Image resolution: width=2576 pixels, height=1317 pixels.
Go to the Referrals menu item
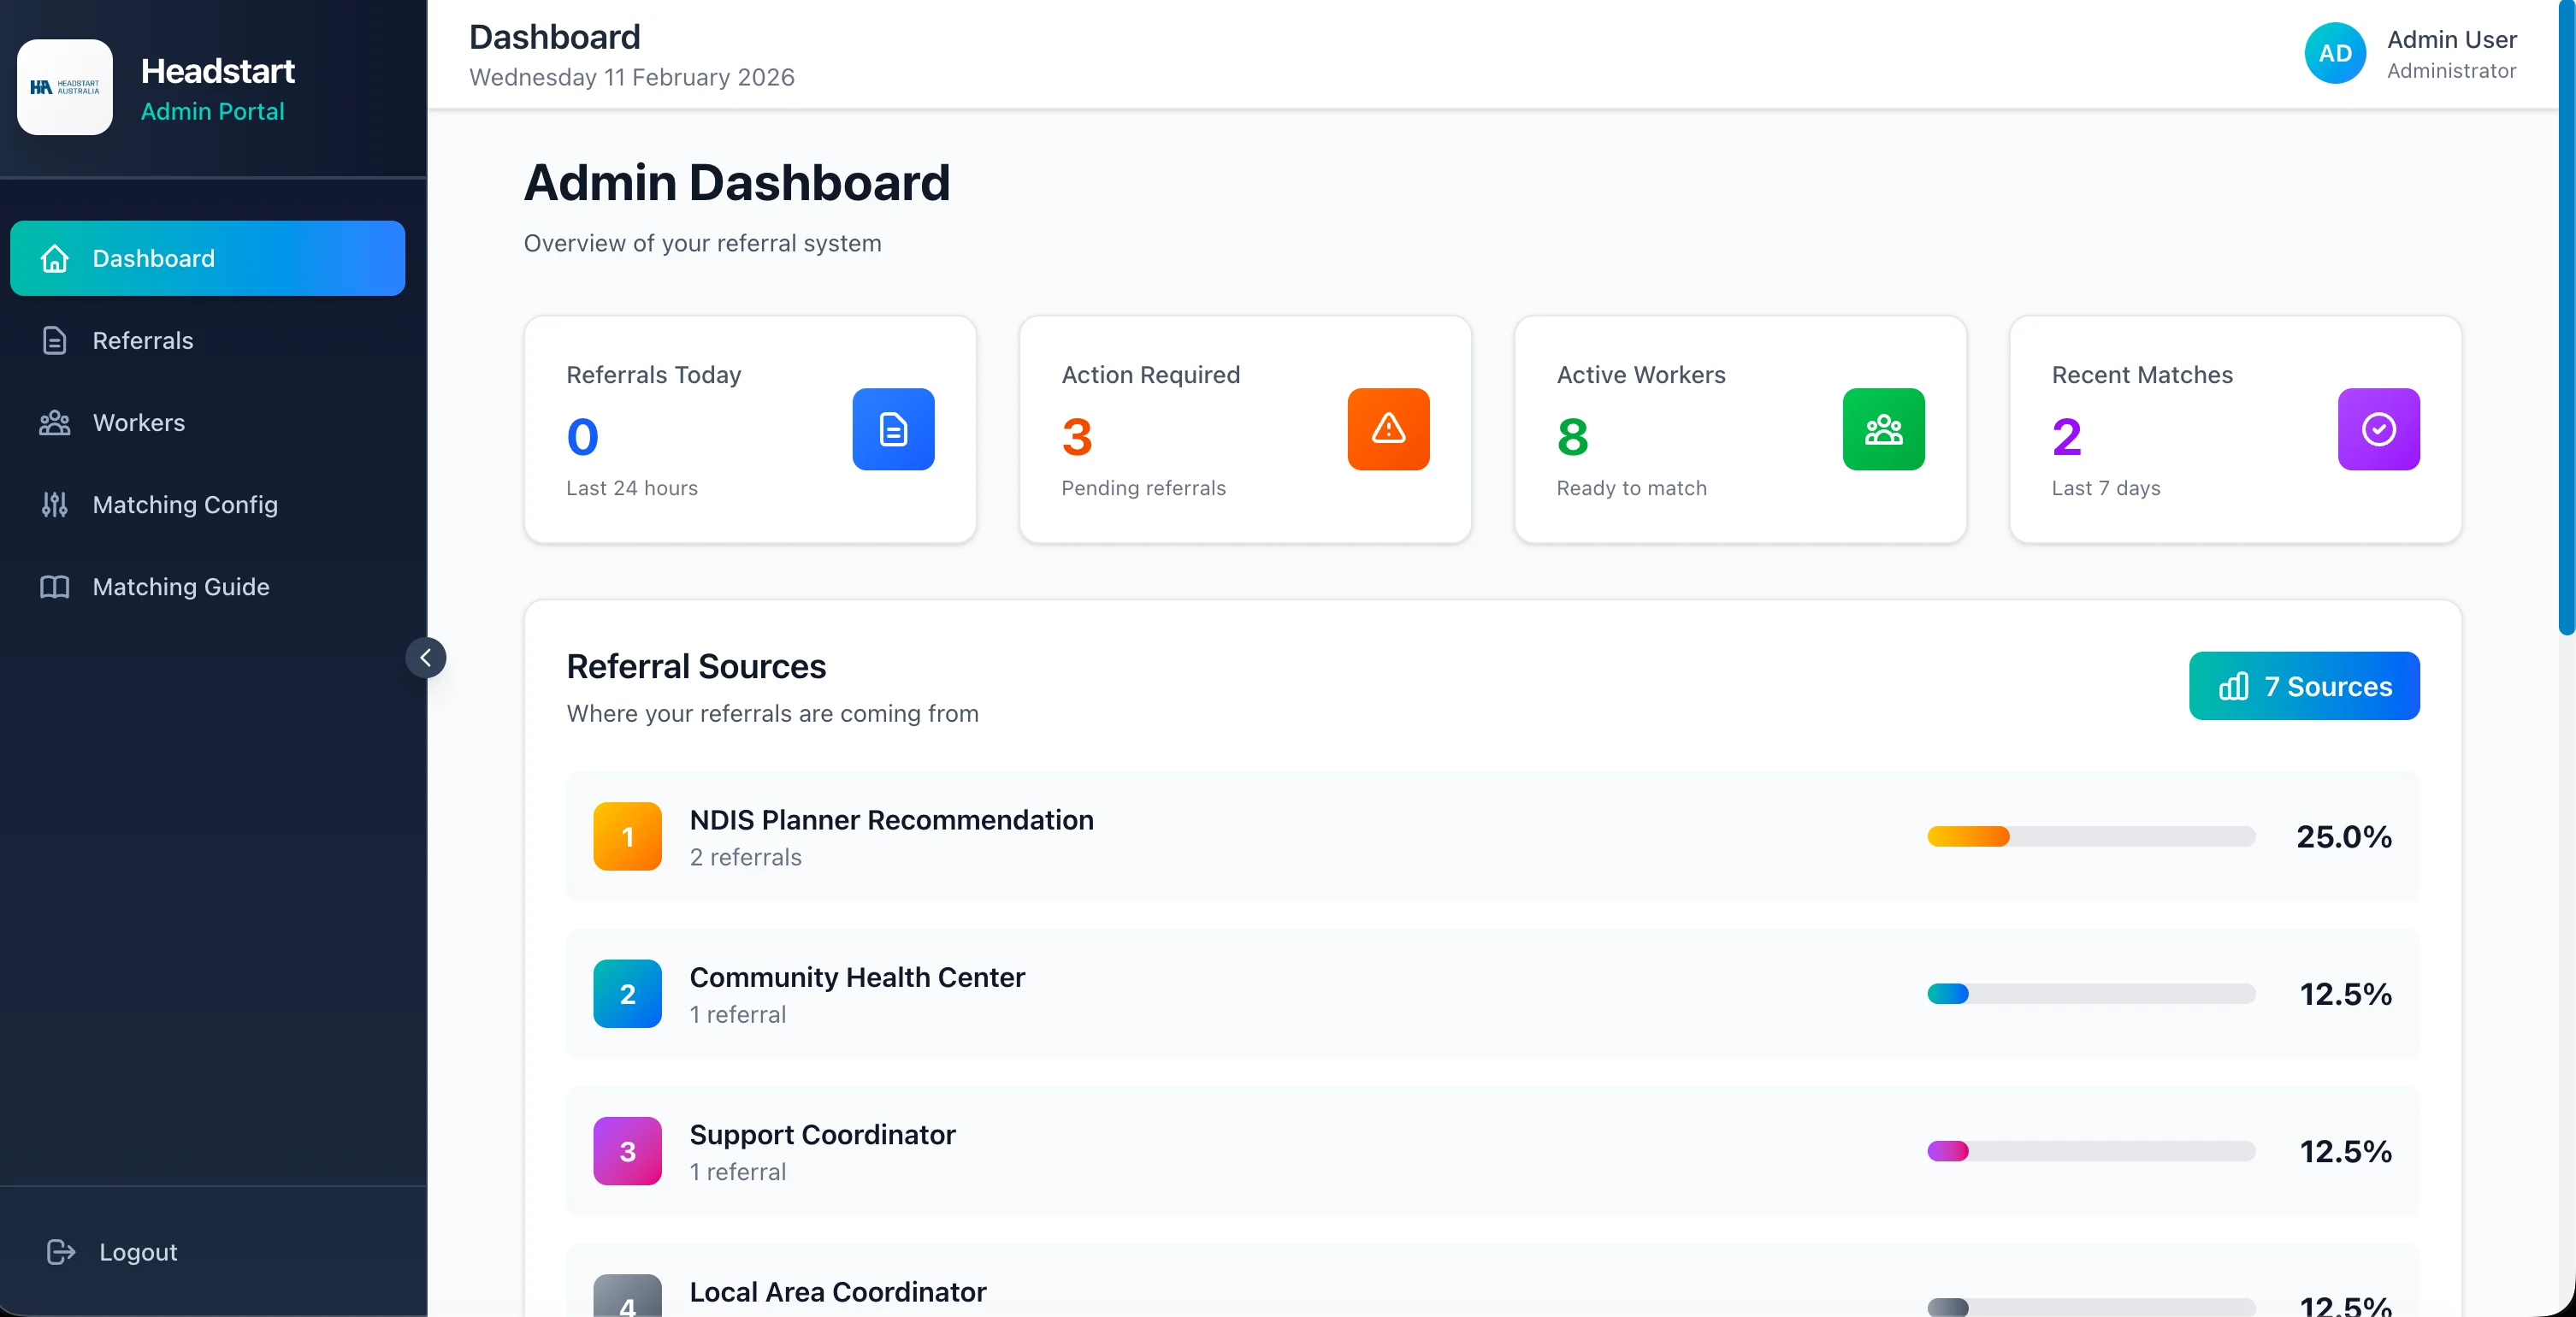[207, 340]
